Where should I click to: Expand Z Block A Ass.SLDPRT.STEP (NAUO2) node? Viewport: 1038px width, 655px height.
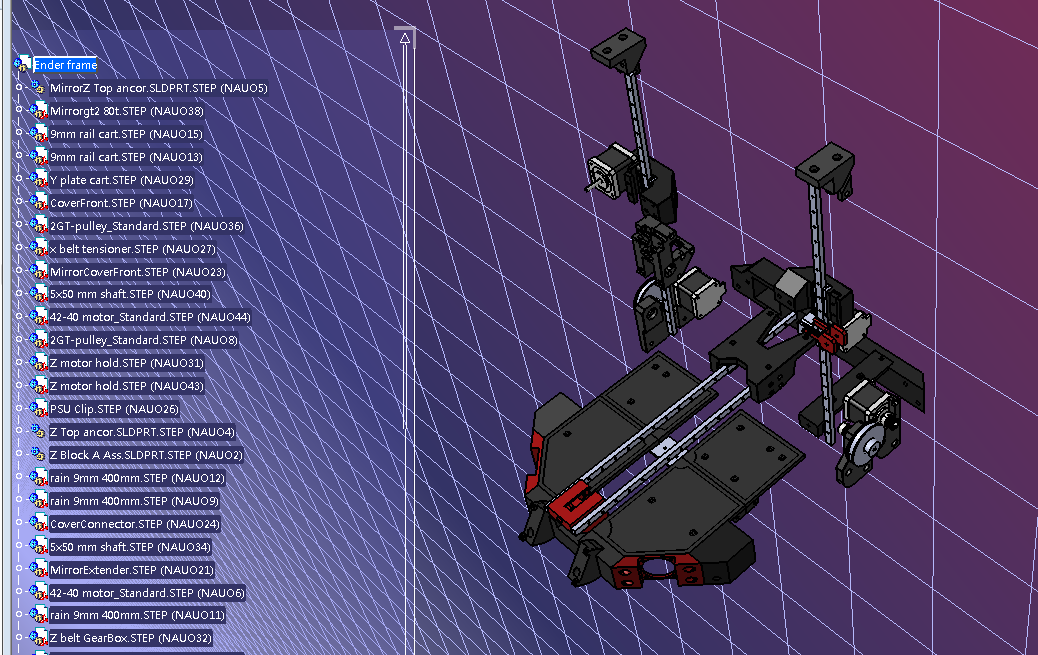(19, 454)
